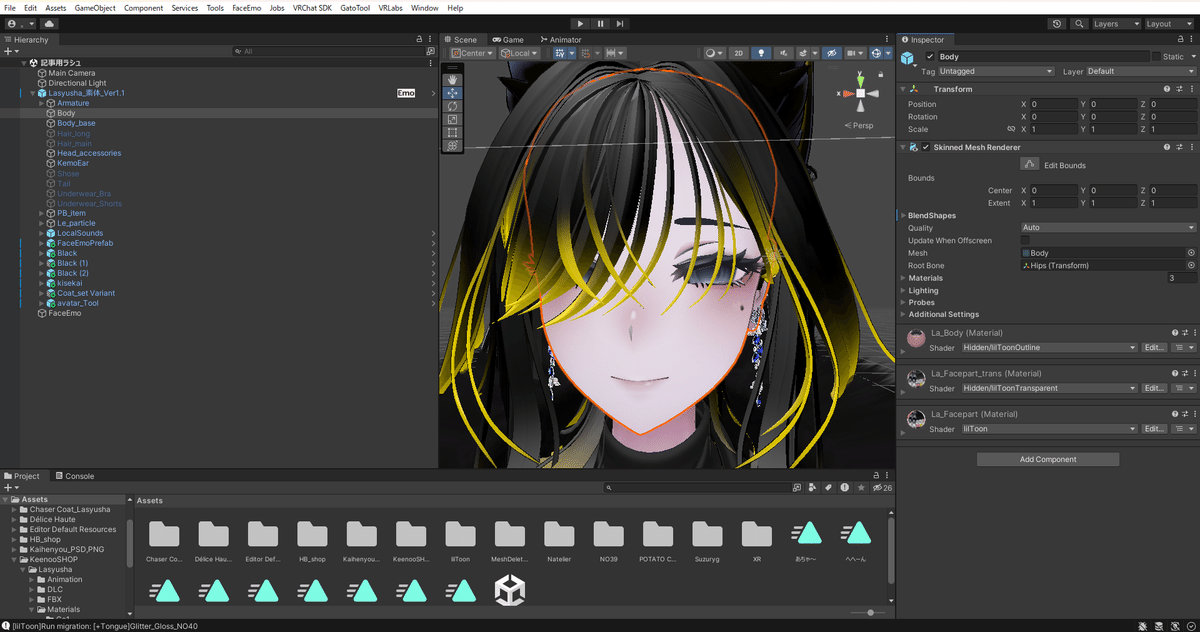Open the VRChat SDK menu
The height and width of the screenshot is (632, 1200).
click(x=312, y=8)
